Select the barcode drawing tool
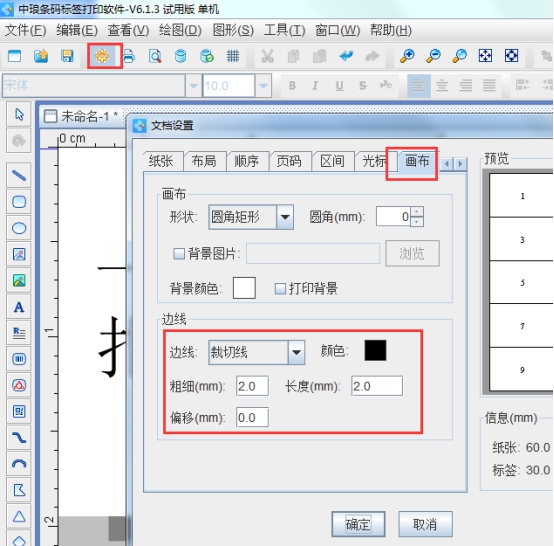 tap(19, 359)
